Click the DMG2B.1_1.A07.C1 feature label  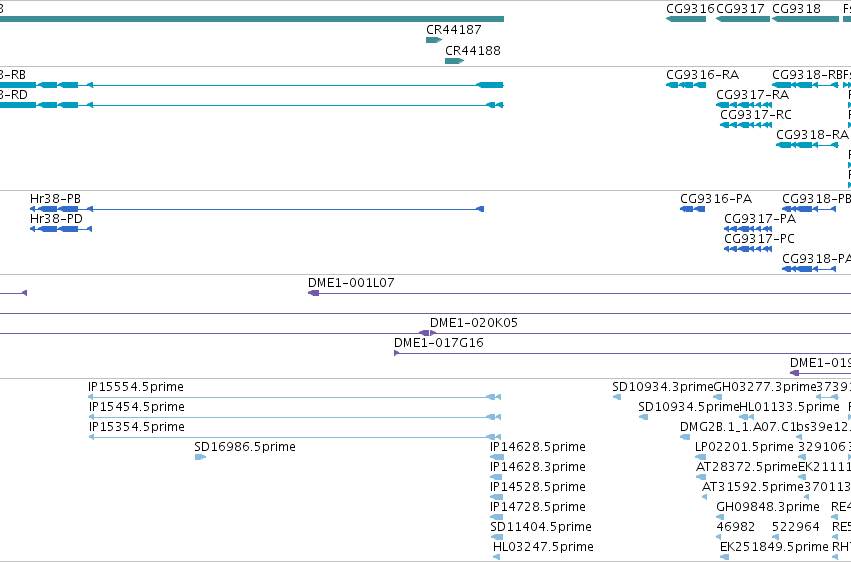pyautogui.click(x=736, y=427)
